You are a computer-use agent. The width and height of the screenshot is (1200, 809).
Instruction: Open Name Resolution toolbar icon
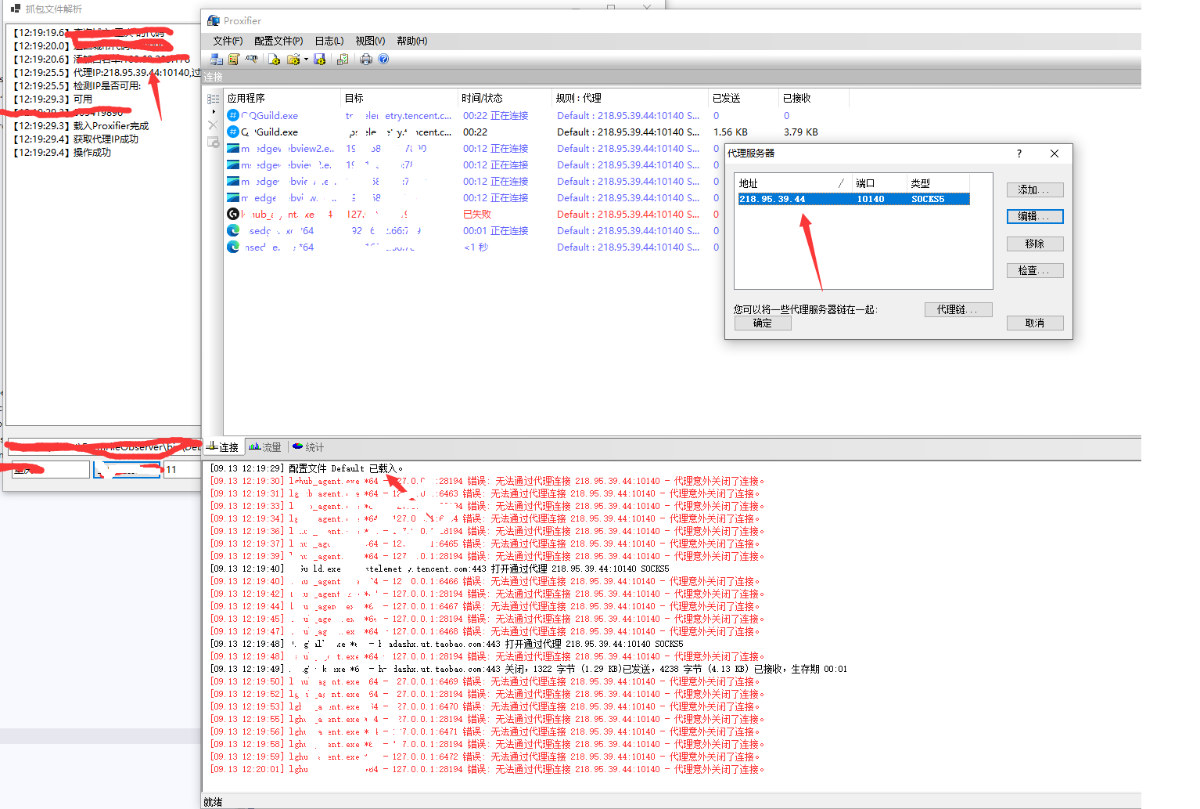[251, 59]
